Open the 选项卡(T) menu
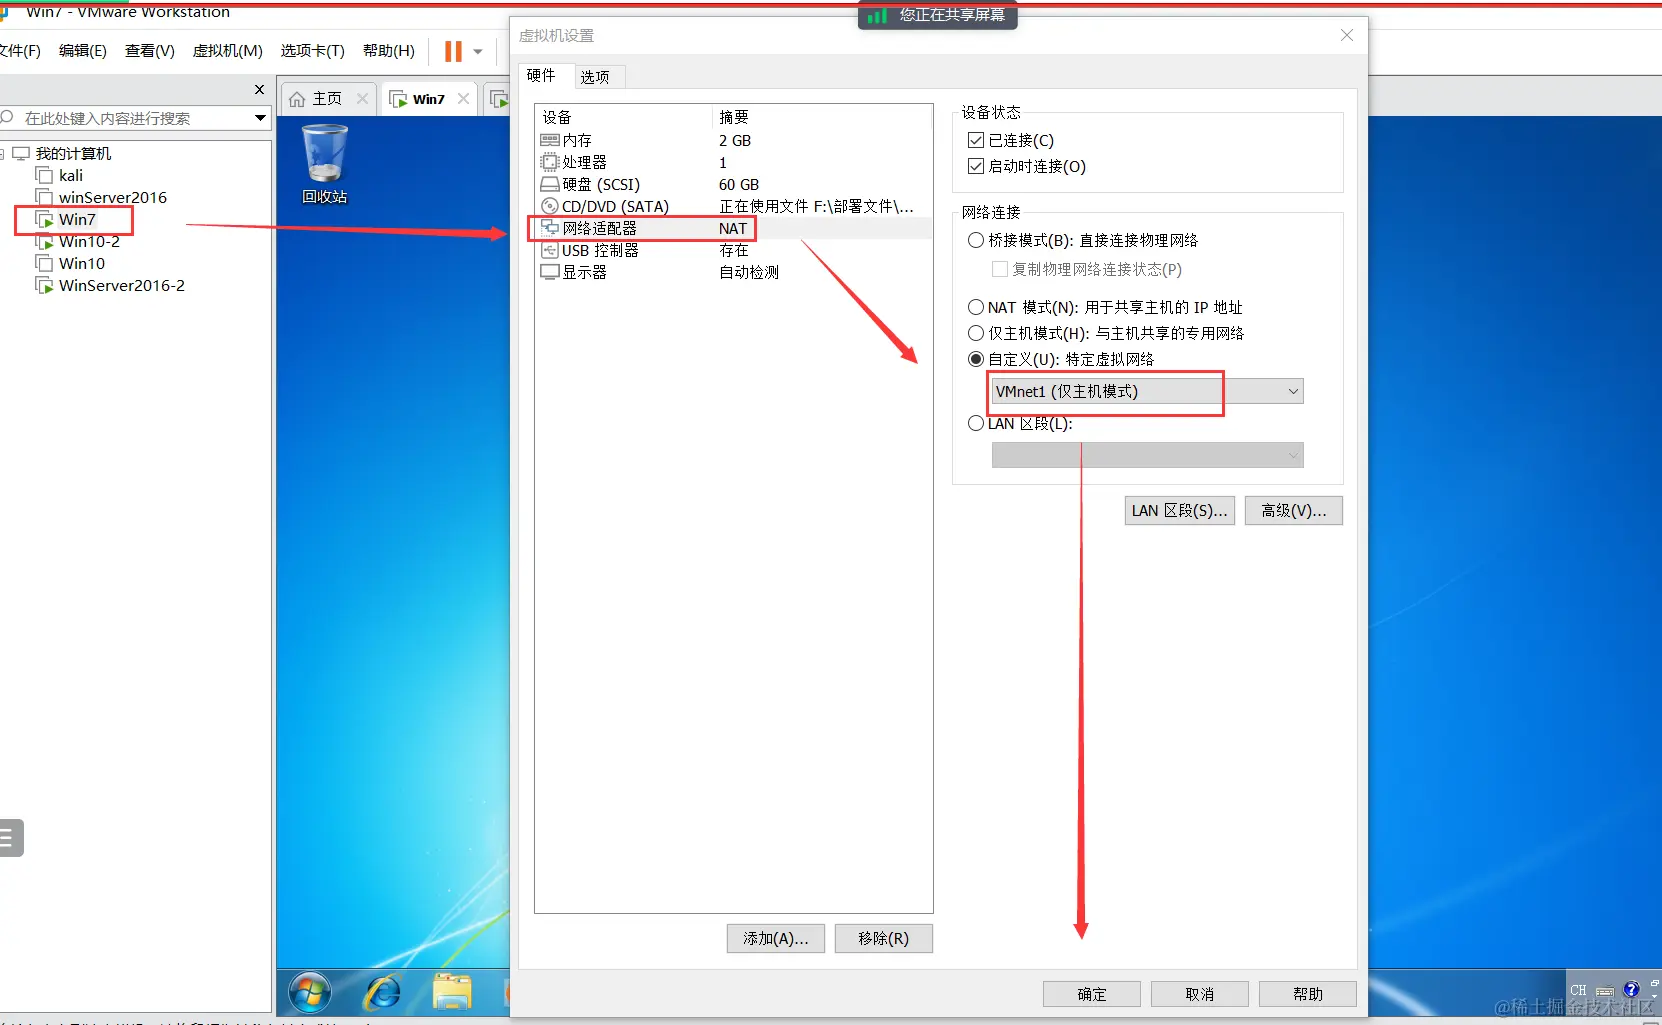Image resolution: width=1662 pixels, height=1025 pixels. click(x=313, y=51)
